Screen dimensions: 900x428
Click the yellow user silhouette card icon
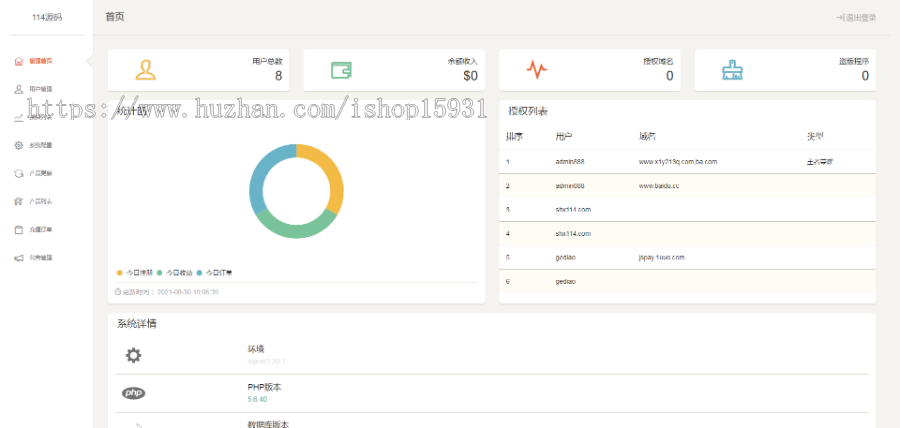[146, 70]
